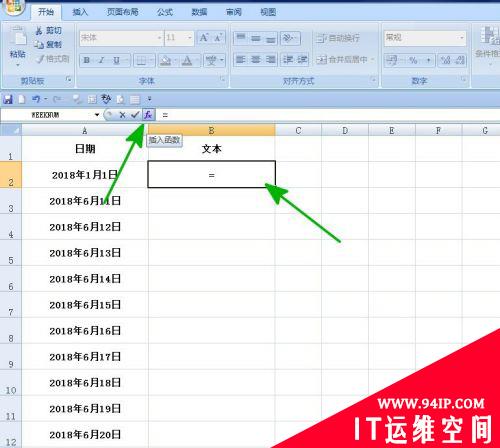Open the 公式 ribbon tab
Screen dimensions: 500x448
(165, 12)
